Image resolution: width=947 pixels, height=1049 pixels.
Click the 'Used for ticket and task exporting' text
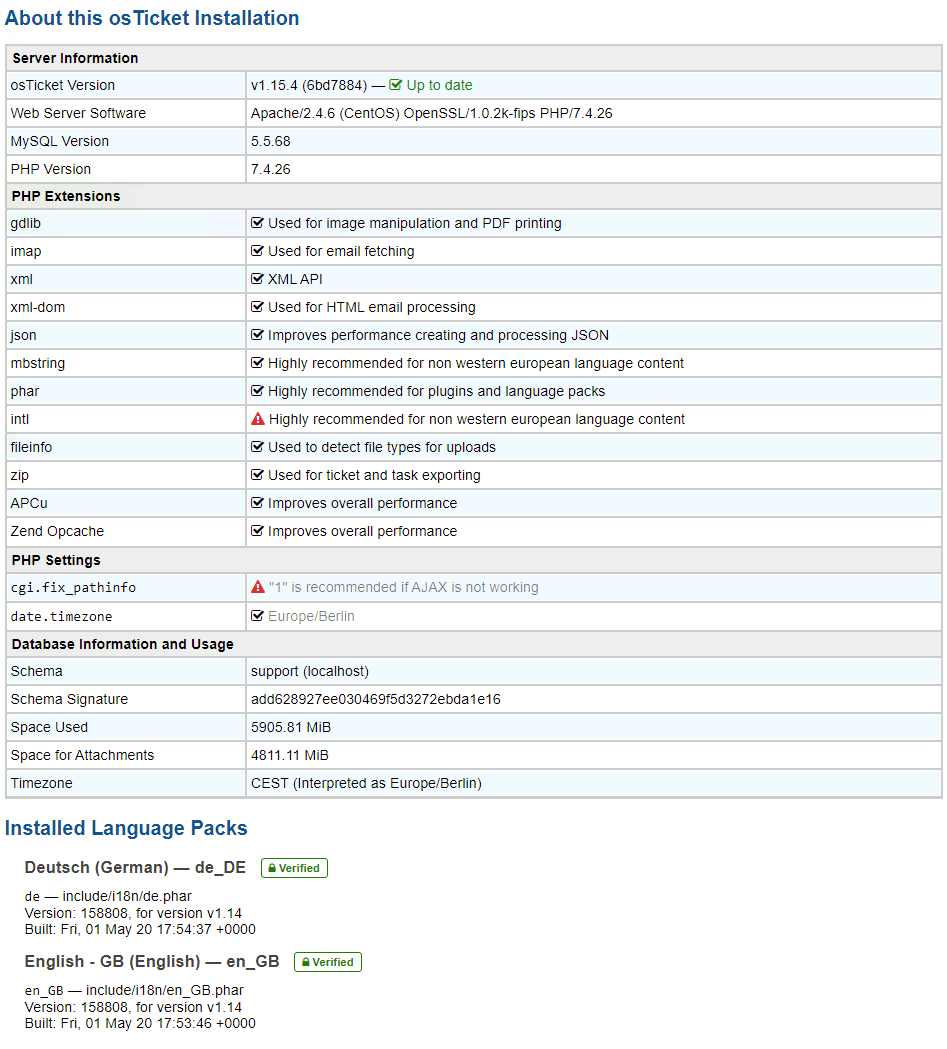[374, 475]
